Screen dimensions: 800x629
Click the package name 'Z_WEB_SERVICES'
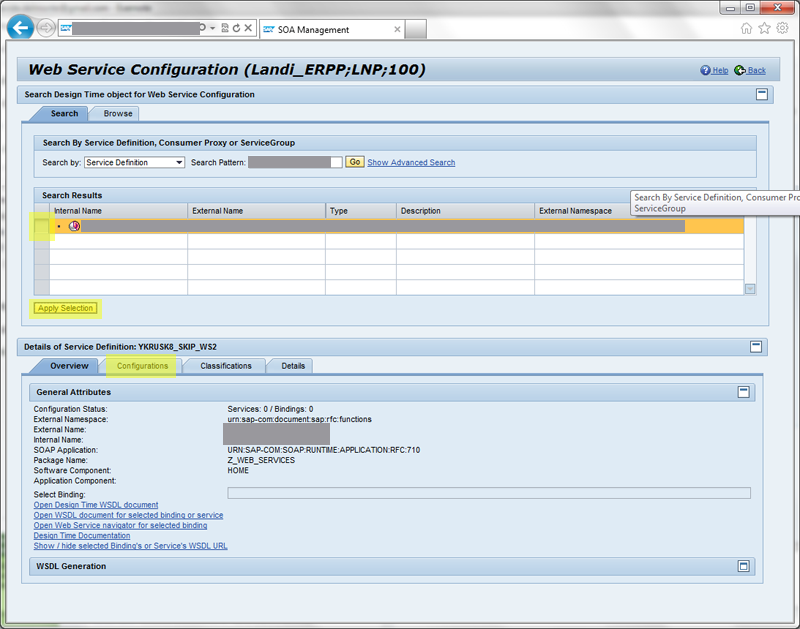coord(261,460)
